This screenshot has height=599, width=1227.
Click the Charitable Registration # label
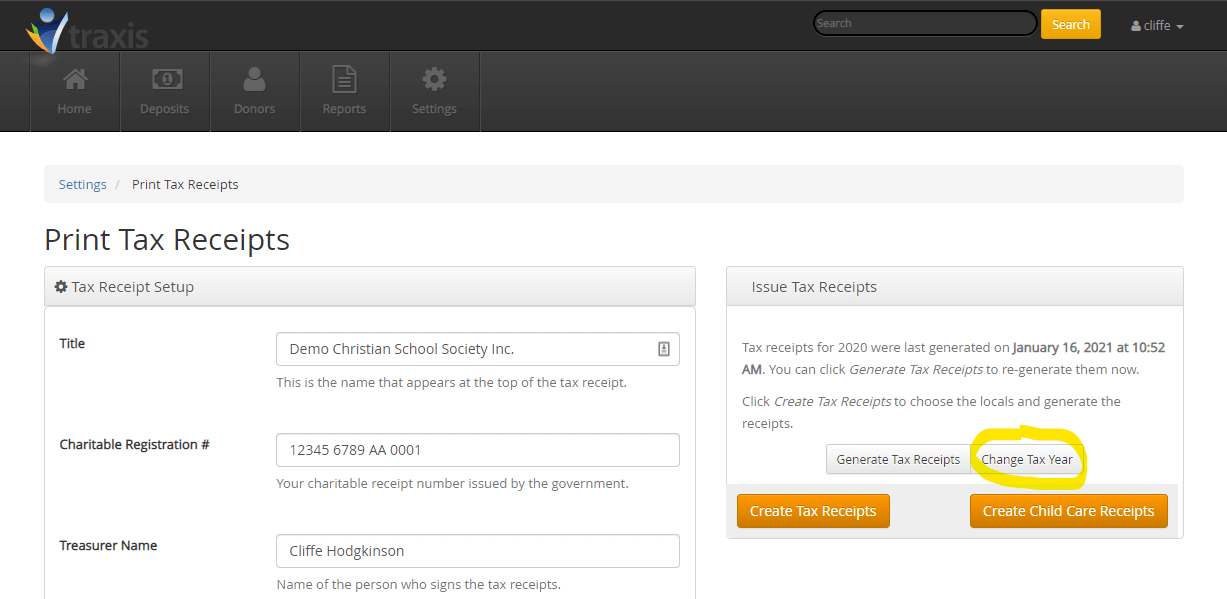click(134, 444)
